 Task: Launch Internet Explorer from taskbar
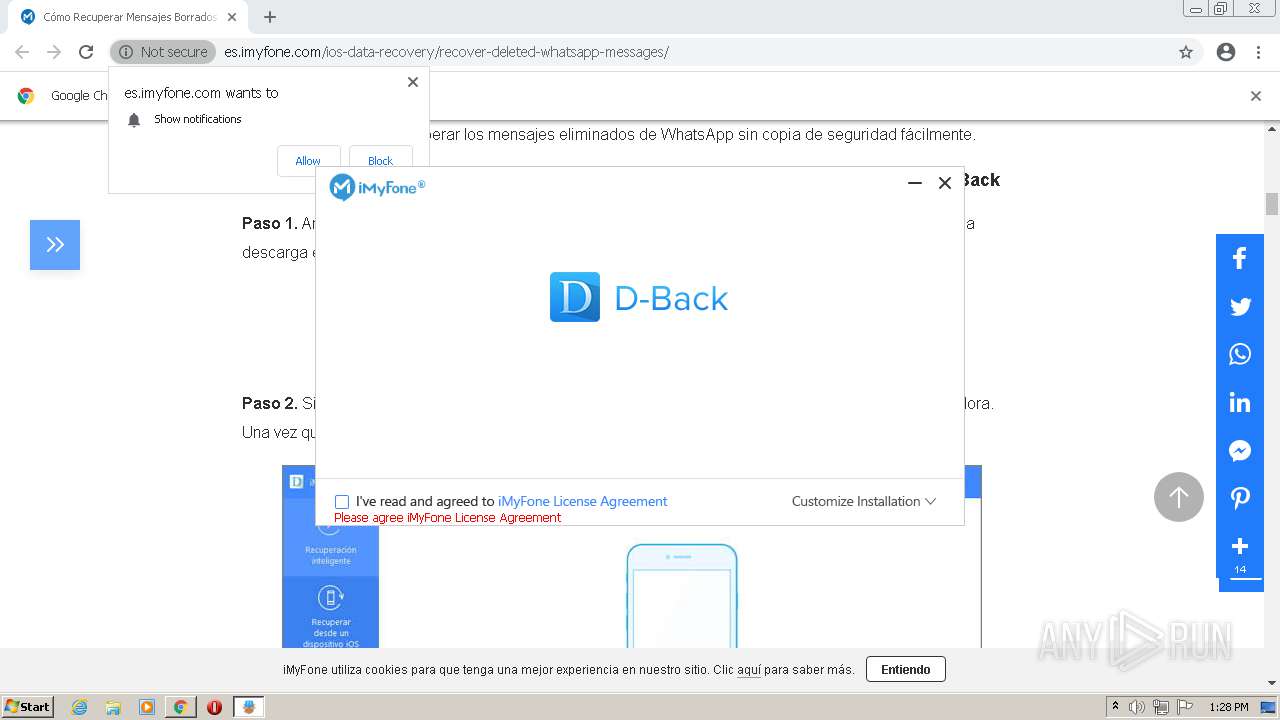click(x=80, y=707)
